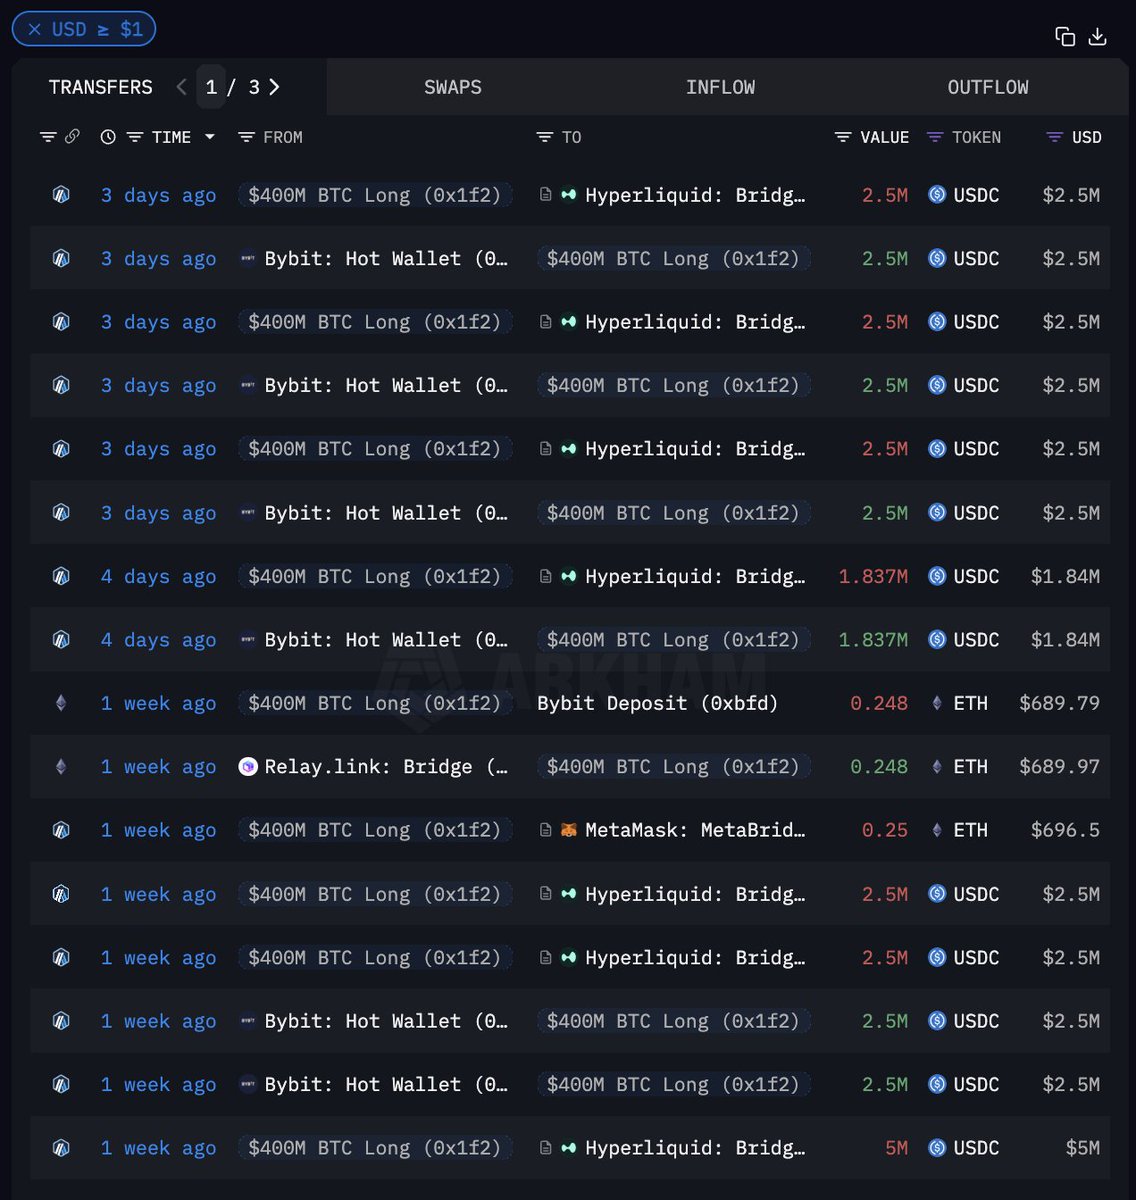Open Bybit: Hot Wallet in the green 1.837M row

click(x=386, y=640)
